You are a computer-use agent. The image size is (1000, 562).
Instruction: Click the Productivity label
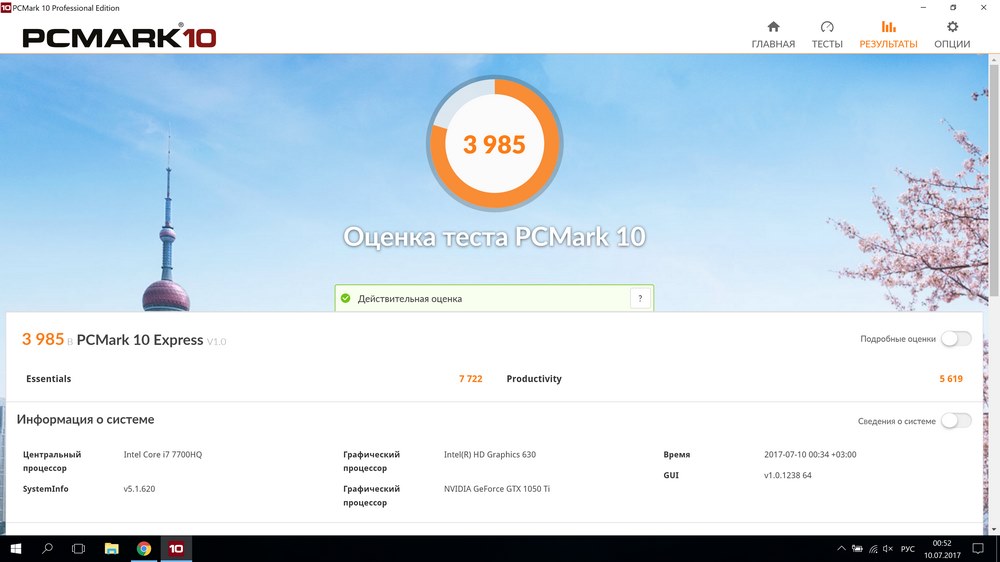534,378
